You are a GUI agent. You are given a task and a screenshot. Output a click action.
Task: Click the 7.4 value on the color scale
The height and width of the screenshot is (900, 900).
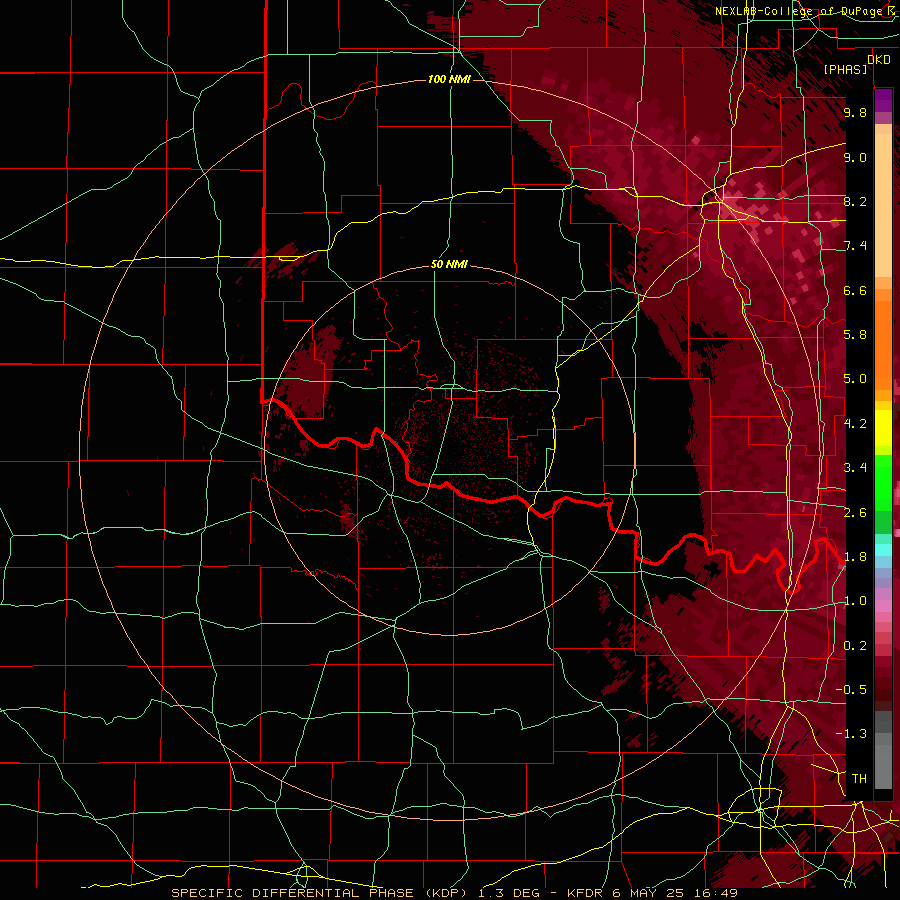coord(855,246)
